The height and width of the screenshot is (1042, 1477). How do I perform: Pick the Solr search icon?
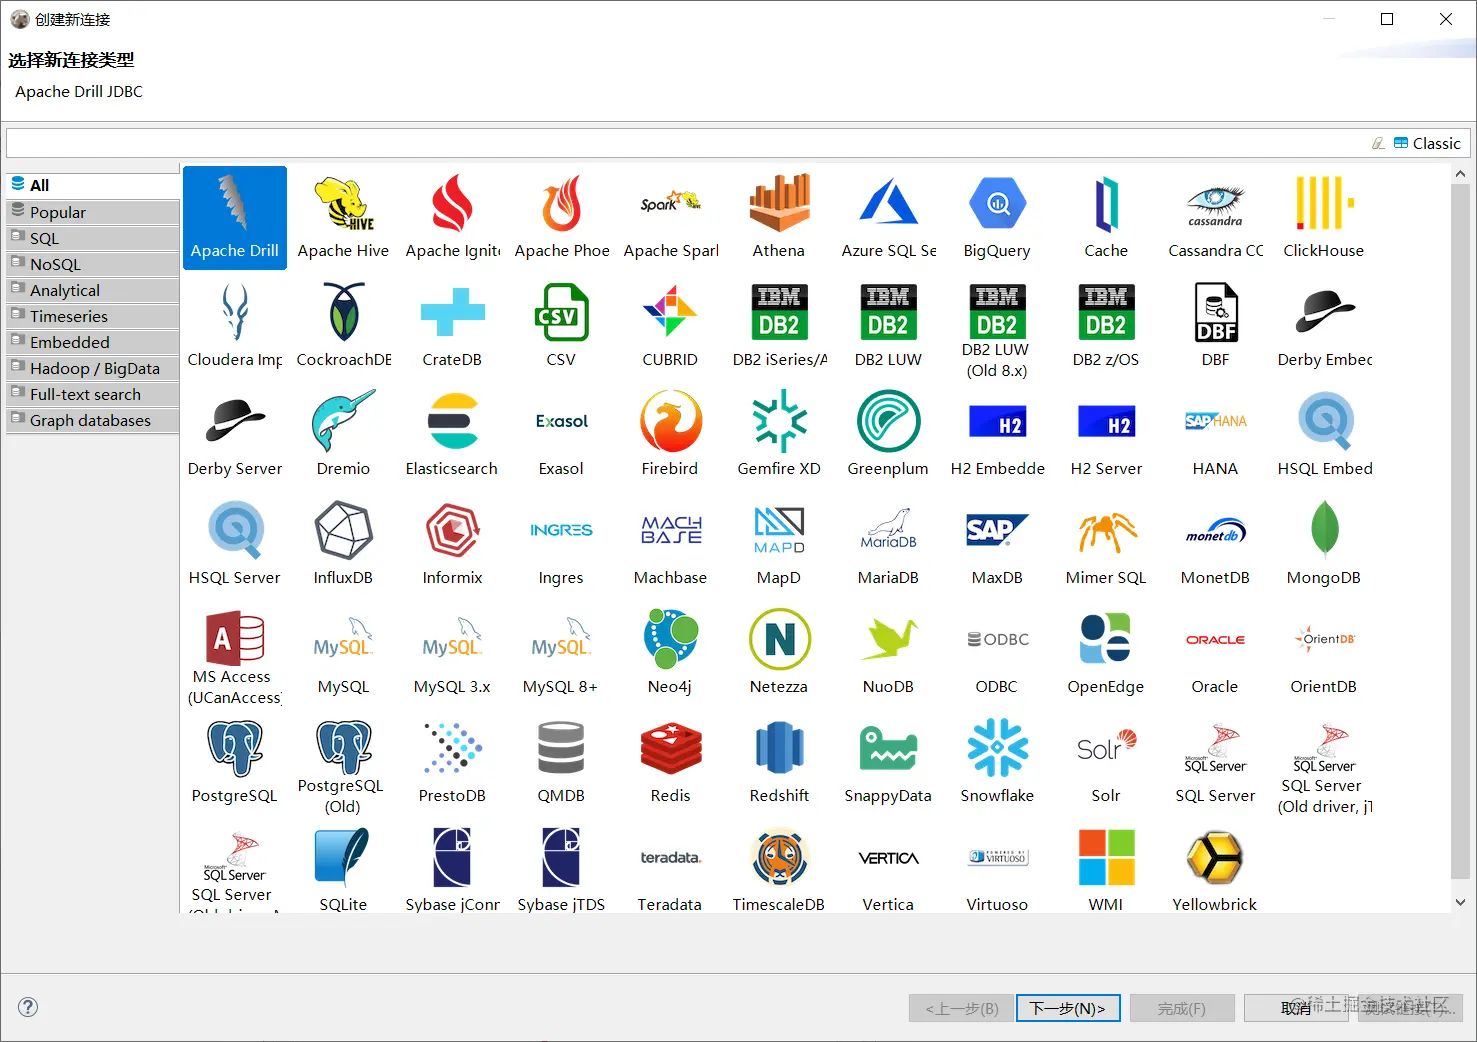coord(1106,748)
